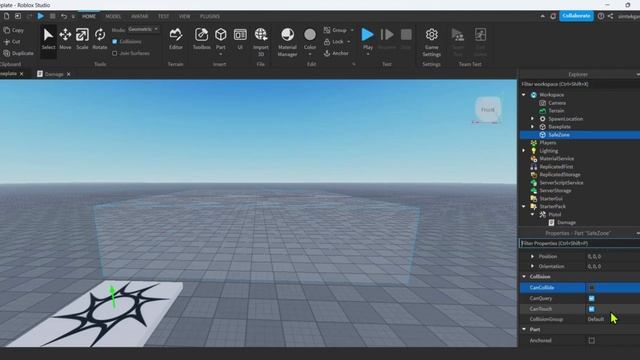Open Game Settings
640x360 pixels.
[x=431, y=42]
